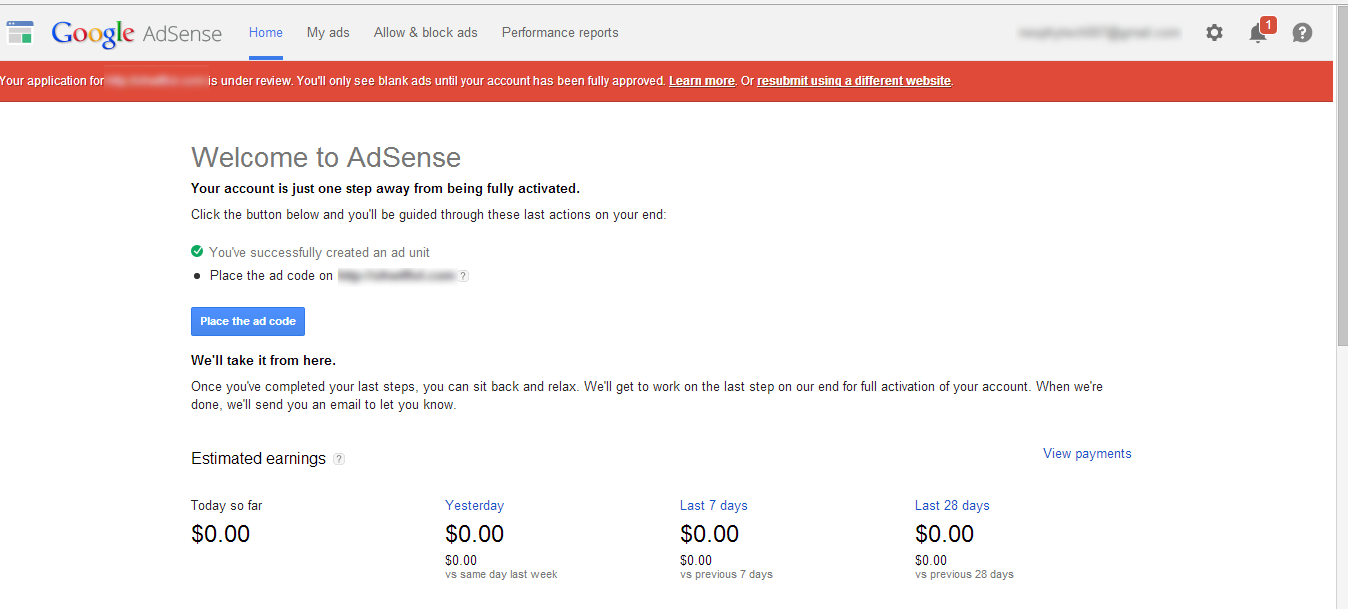Switch to the Home tab
Image resolution: width=1348 pixels, height=609 pixels.
click(x=266, y=33)
